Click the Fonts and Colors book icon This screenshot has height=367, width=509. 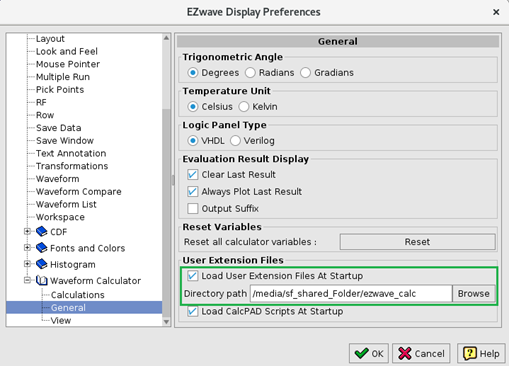pyautogui.click(x=42, y=248)
